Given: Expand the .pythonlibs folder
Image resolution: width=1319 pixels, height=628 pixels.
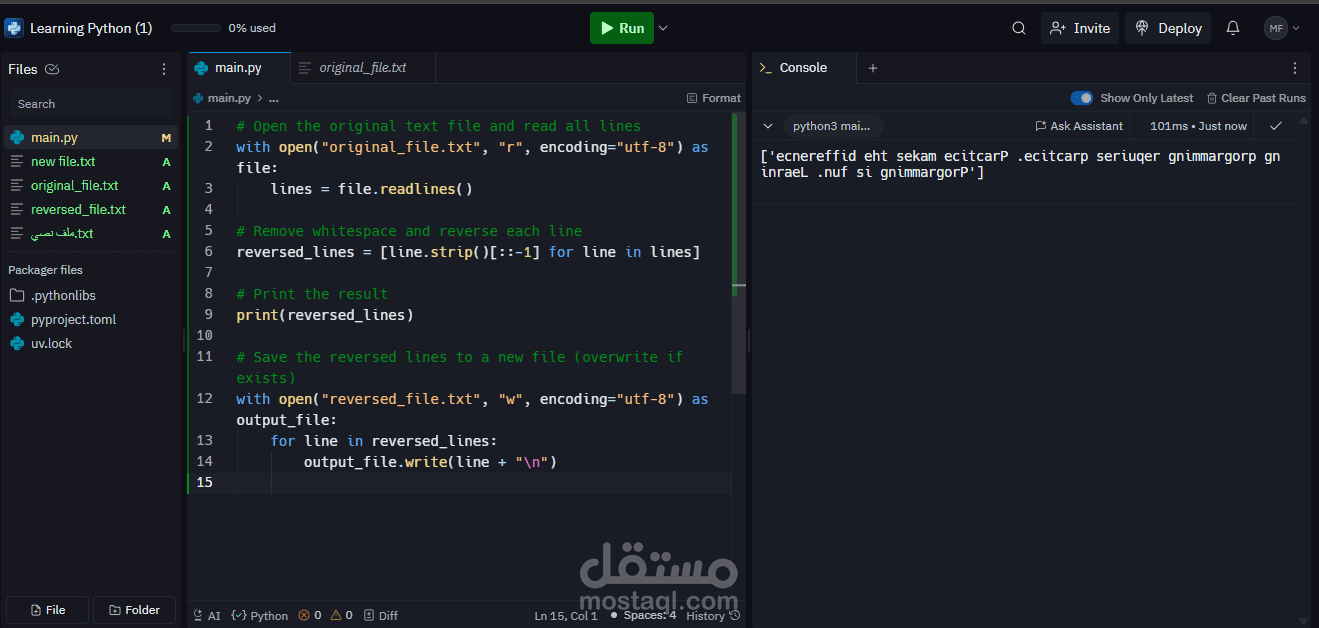Looking at the screenshot, I should point(90,295).
